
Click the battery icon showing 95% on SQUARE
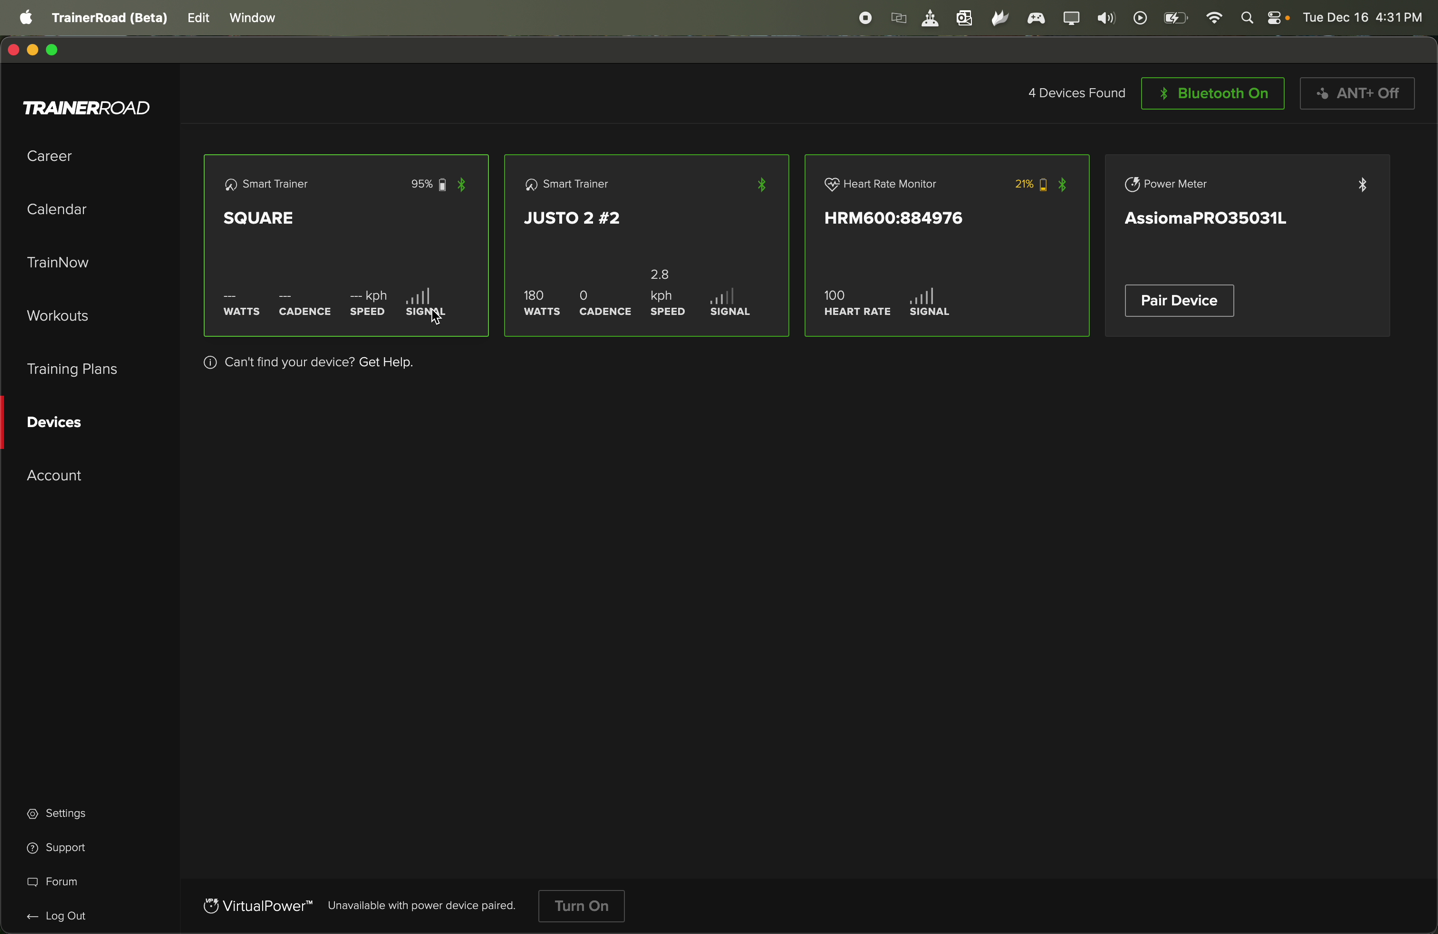(x=441, y=184)
